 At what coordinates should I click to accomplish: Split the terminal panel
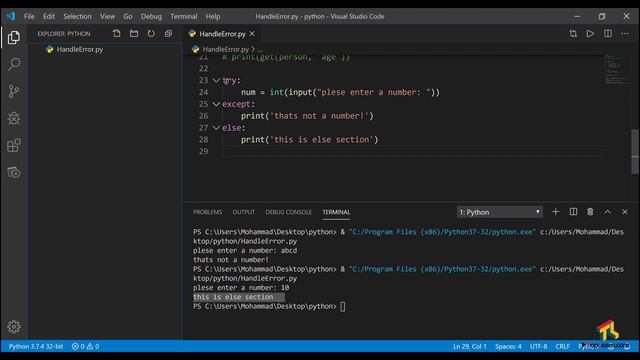tap(573, 212)
